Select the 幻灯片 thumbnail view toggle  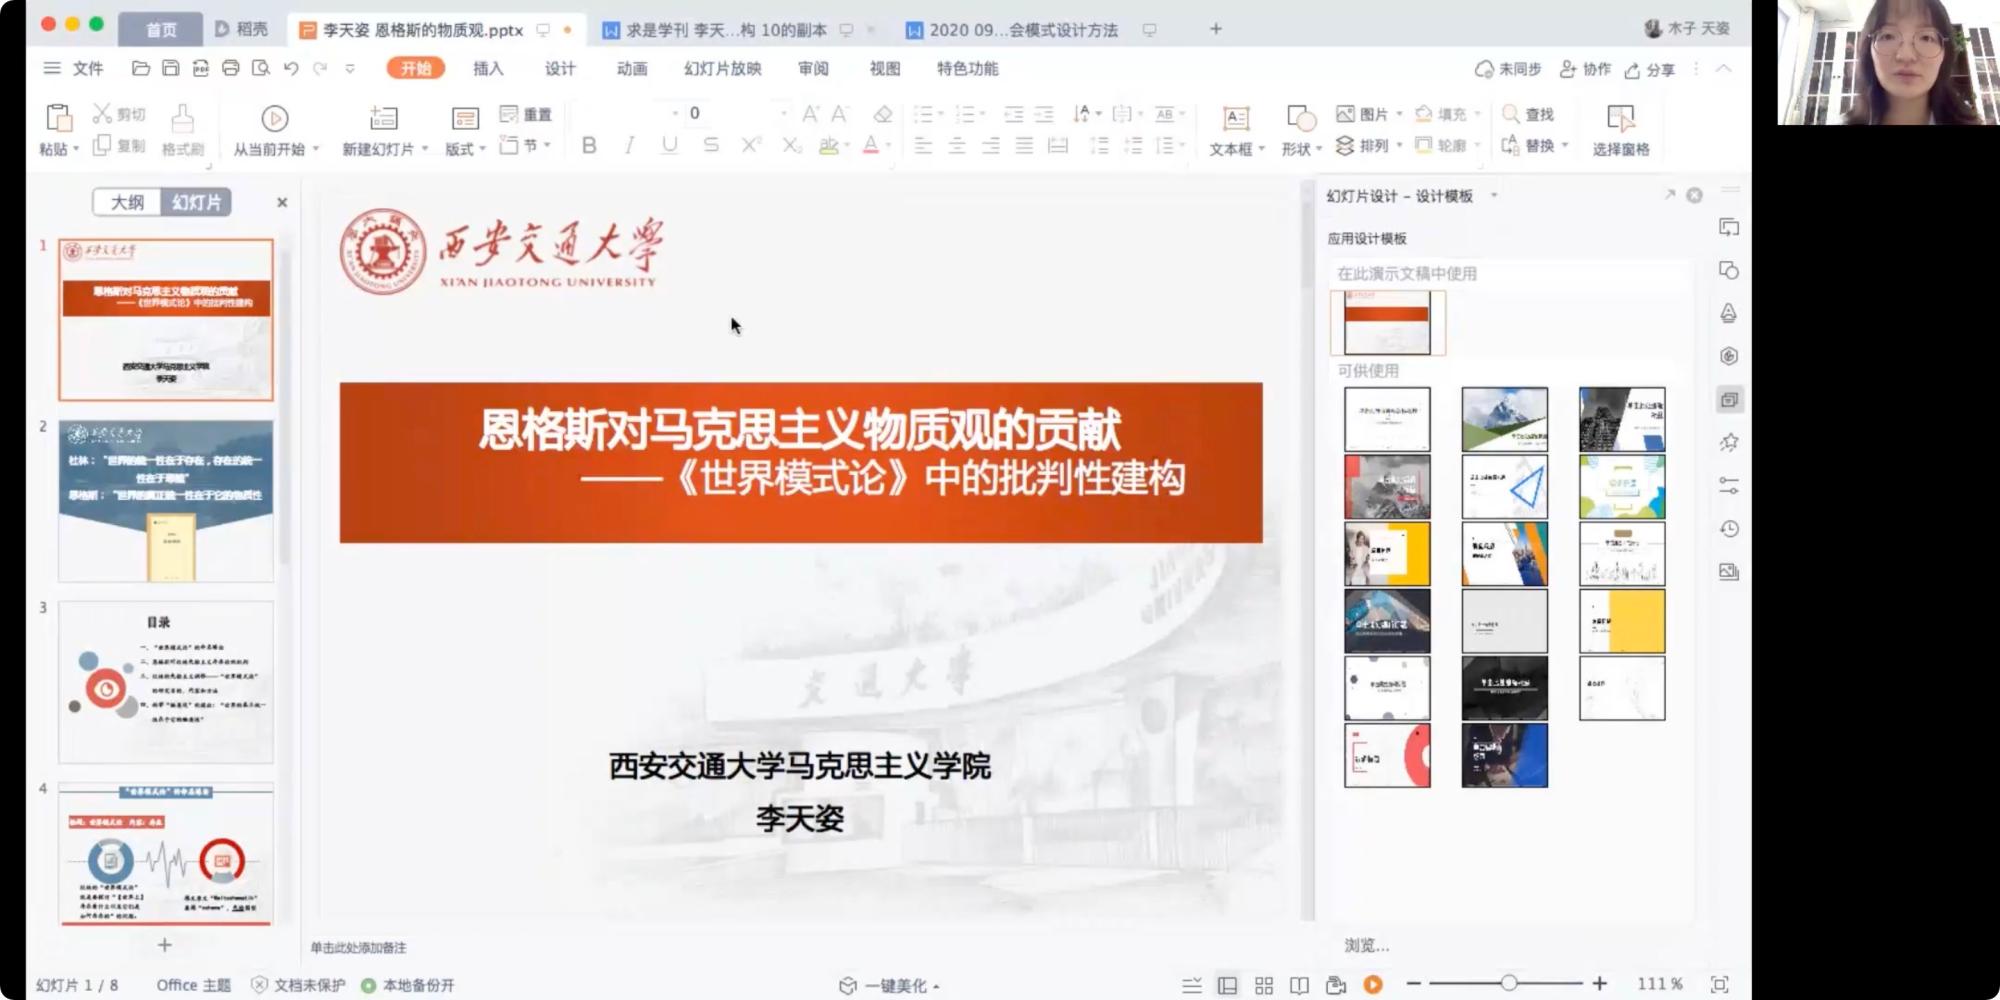(197, 202)
